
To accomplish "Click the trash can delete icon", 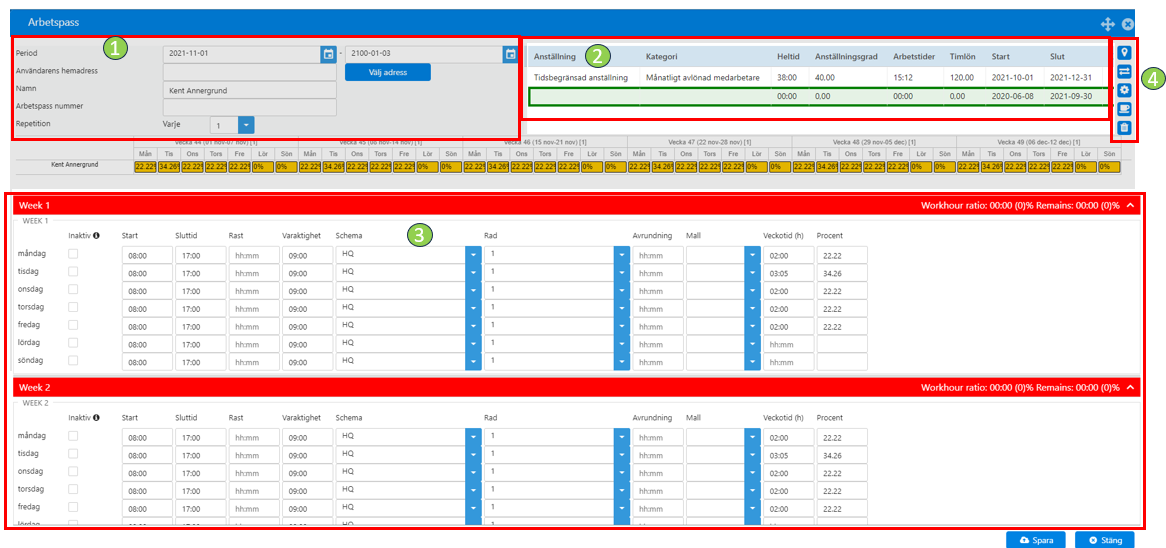I will click(x=1125, y=127).
